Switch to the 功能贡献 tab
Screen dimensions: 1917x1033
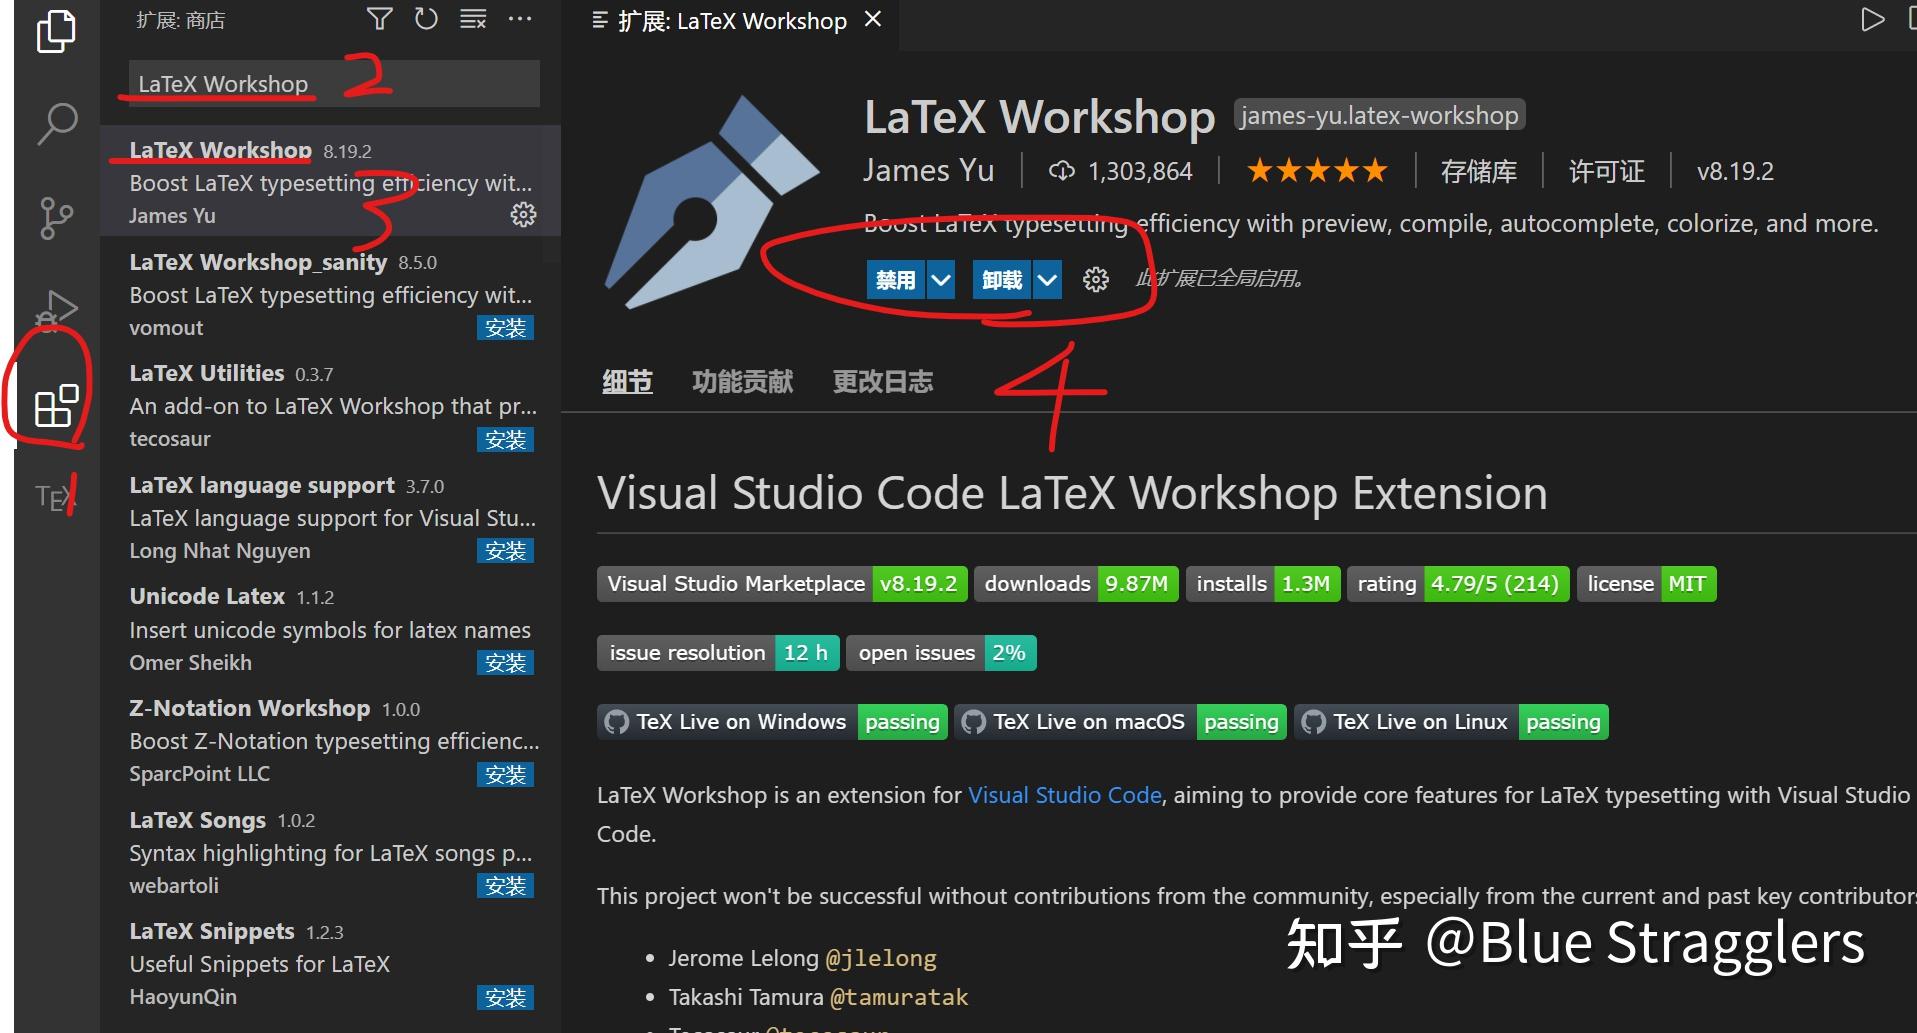(742, 380)
